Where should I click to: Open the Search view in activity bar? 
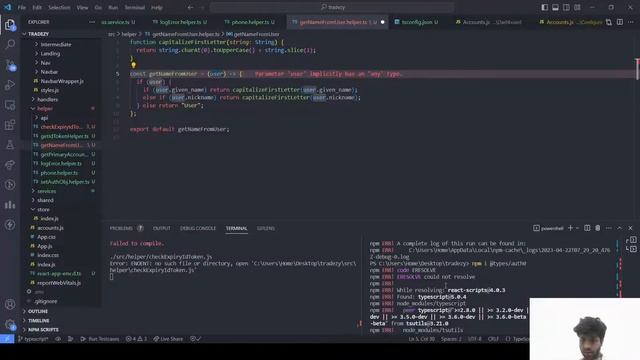pos(10,44)
